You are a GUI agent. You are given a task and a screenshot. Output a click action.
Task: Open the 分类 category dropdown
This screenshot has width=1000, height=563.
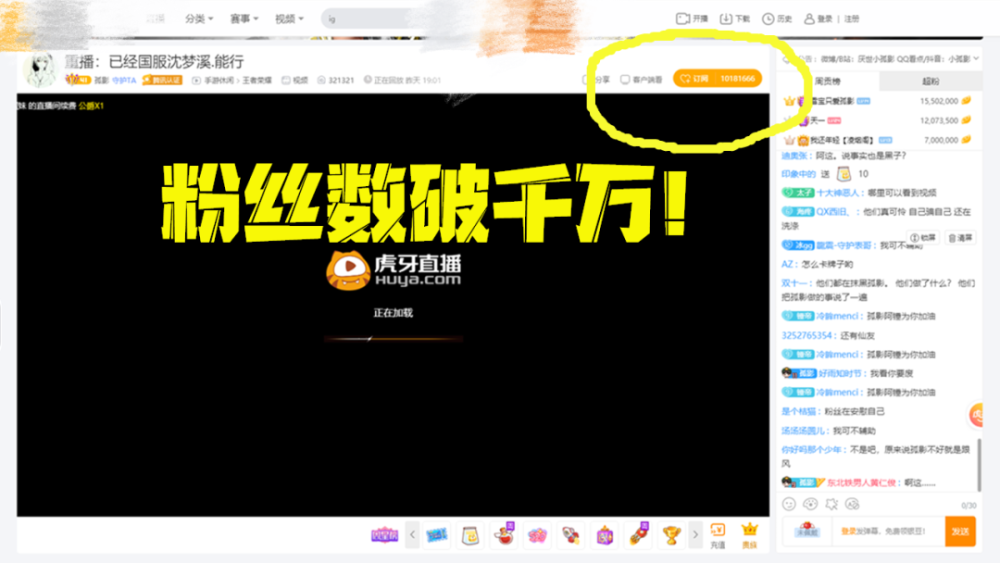tap(199, 18)
